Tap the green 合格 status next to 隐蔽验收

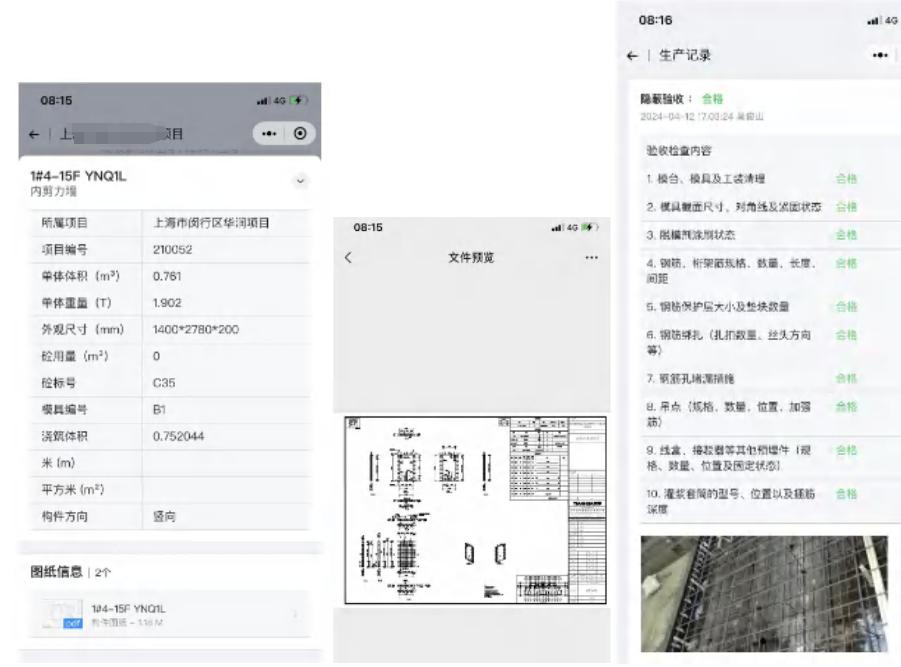click(712, 99)
